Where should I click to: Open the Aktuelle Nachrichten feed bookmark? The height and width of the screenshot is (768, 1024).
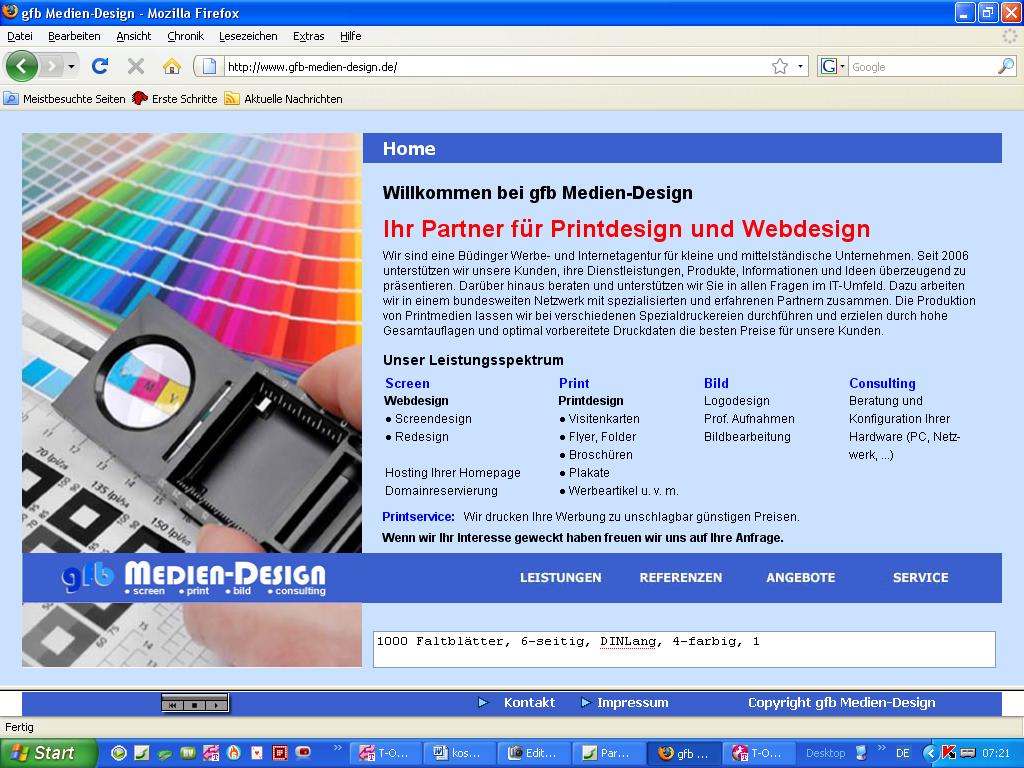tap(283, 99)
